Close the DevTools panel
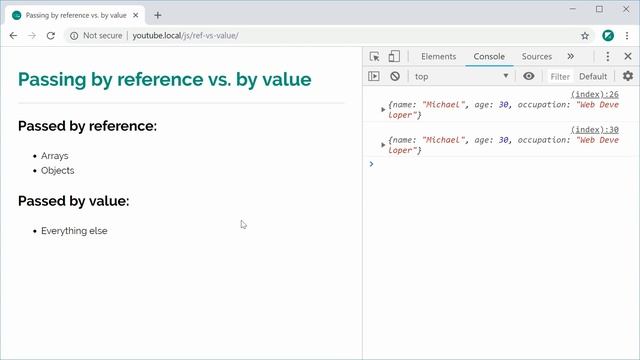Screen dimensions: 640x360 coord(628,56)
